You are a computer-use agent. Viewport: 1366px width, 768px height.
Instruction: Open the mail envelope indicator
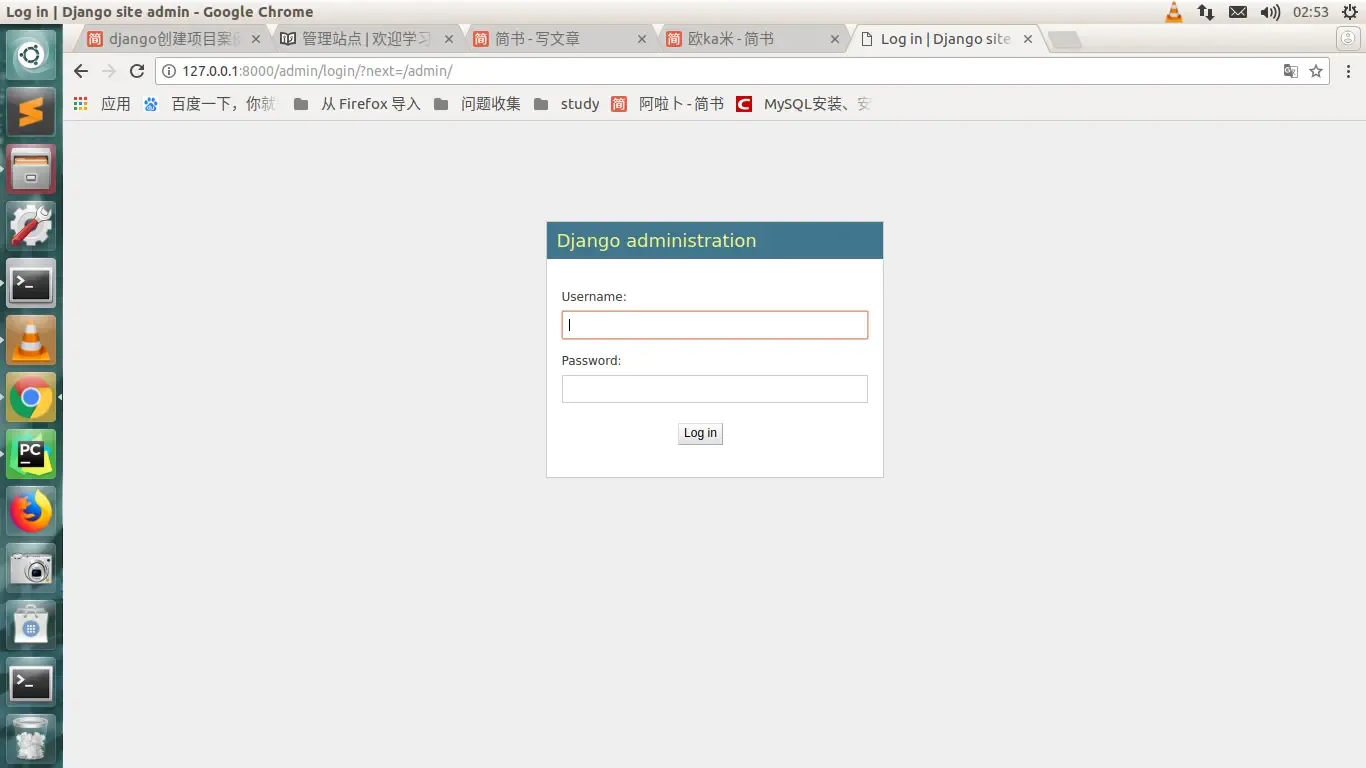(x=1238, y=12)
